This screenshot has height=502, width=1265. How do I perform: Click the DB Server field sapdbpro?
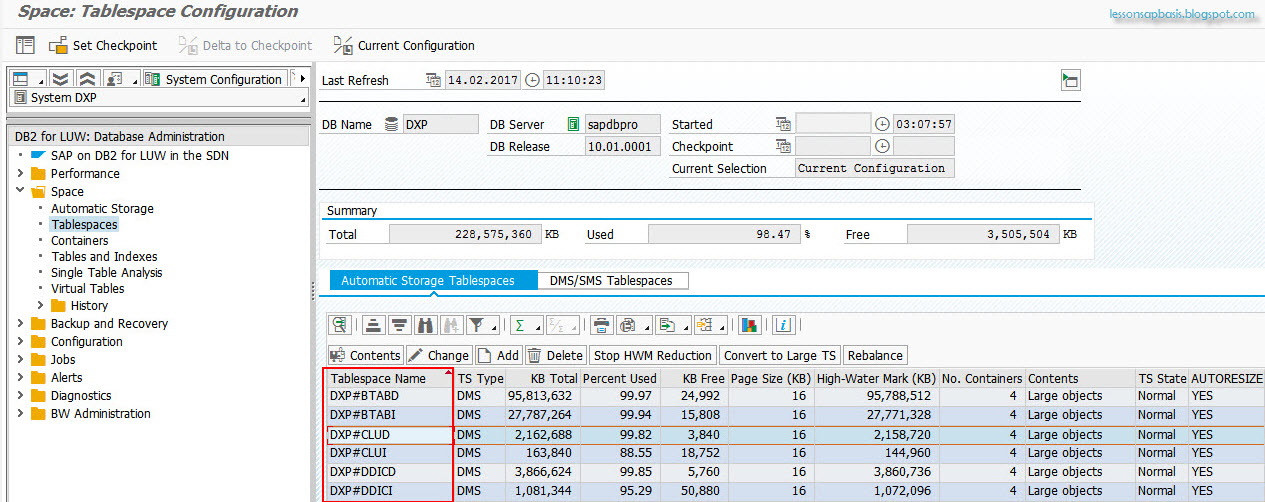click(x=624, y=124)
